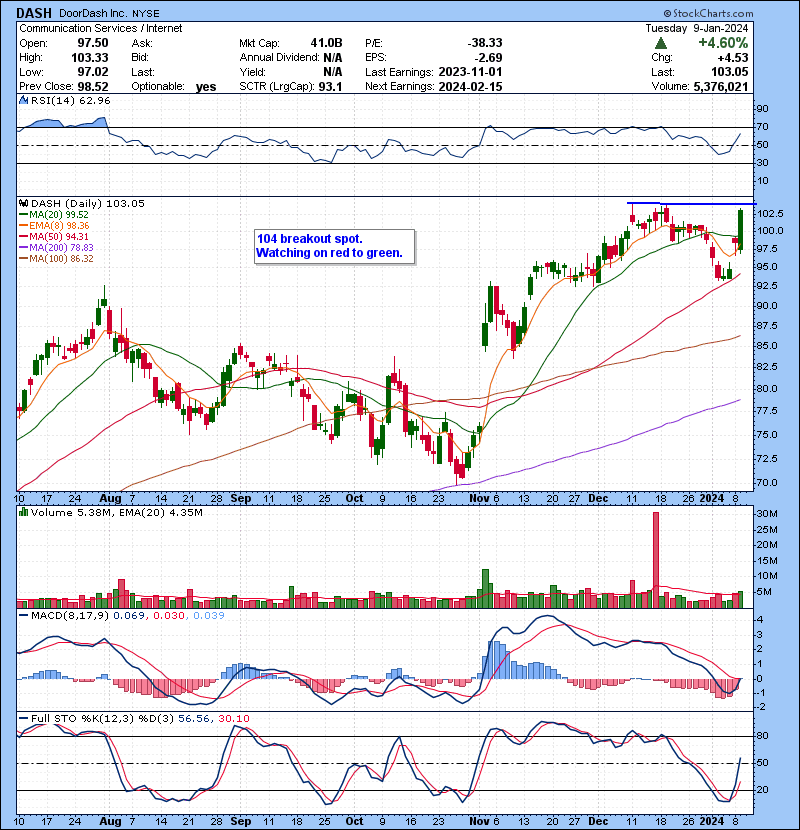The width and height of the screenshot is (800, 830).
Task: Select 'DoorDash Inc.' company name
Action: click(93, 14)
